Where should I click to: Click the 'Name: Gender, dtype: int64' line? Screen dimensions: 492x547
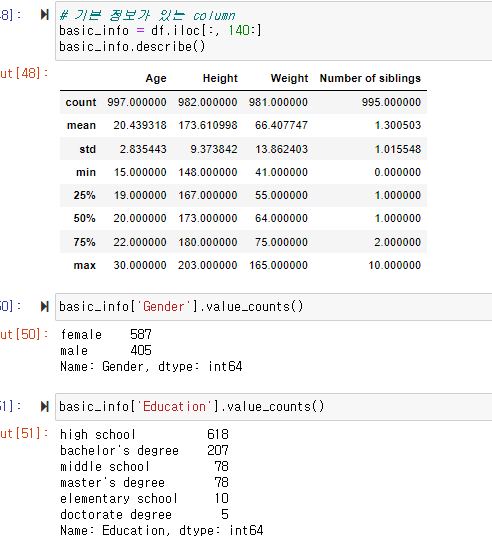151,367
